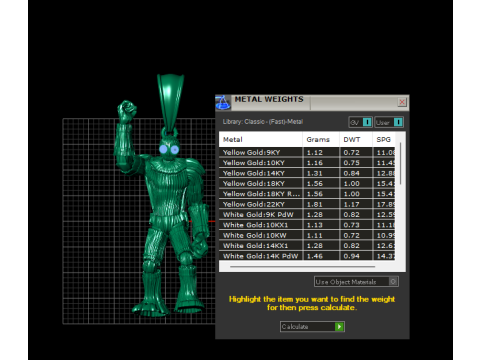Click the green arrow on Calculate
The image size is (480, 360).
pyautogui.click(x=339, y=326)
